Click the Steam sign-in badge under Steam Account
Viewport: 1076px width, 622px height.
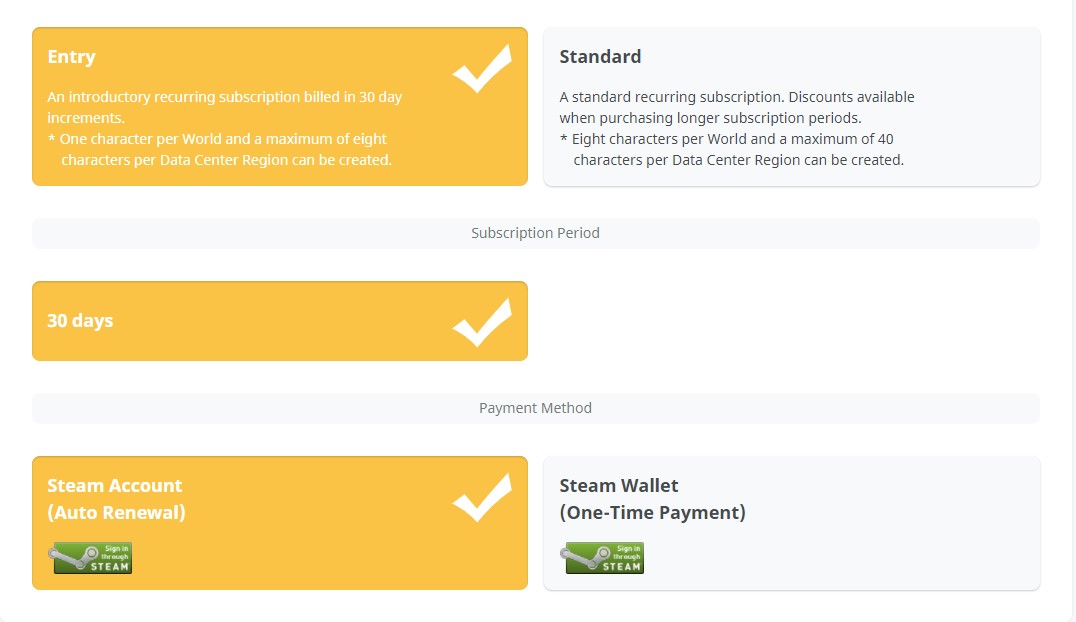click(x=91, y=558)
